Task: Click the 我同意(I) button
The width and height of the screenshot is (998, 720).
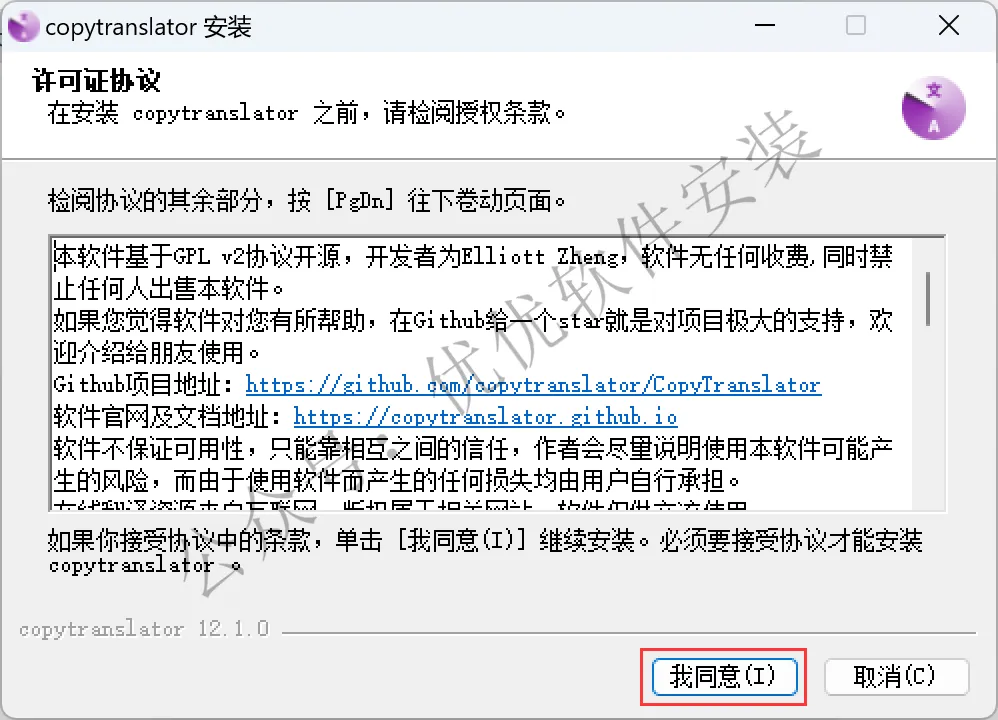Action: click(724, 677)
